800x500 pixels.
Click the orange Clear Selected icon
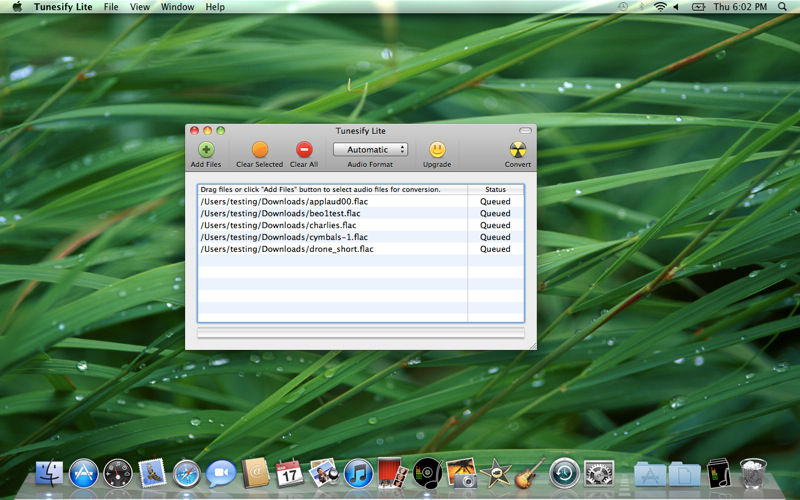(x=260, y=149)
